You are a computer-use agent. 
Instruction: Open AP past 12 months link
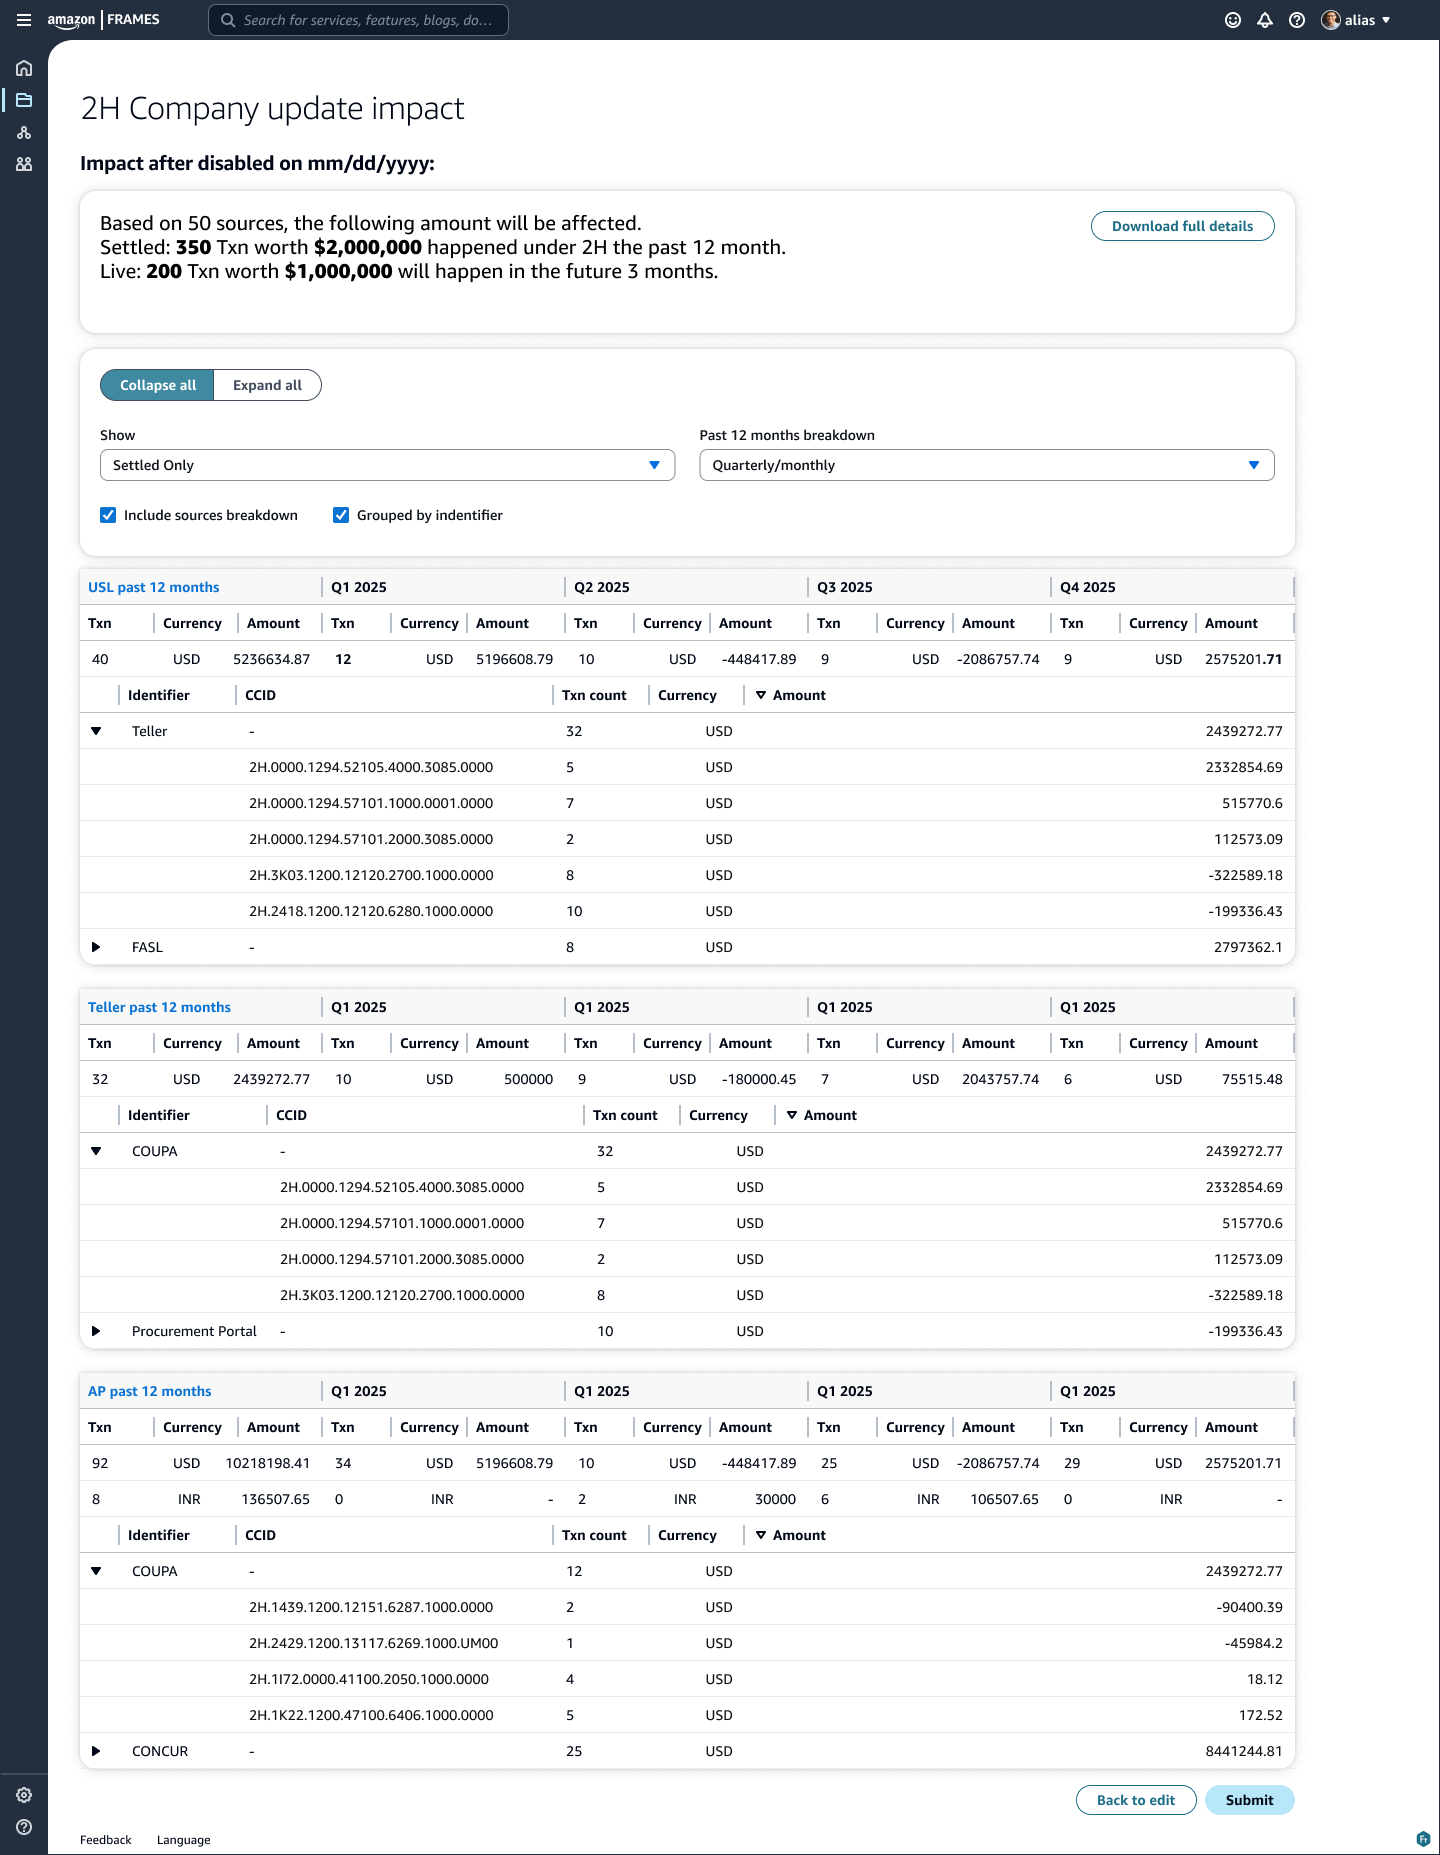click(x=150, y=1391)
